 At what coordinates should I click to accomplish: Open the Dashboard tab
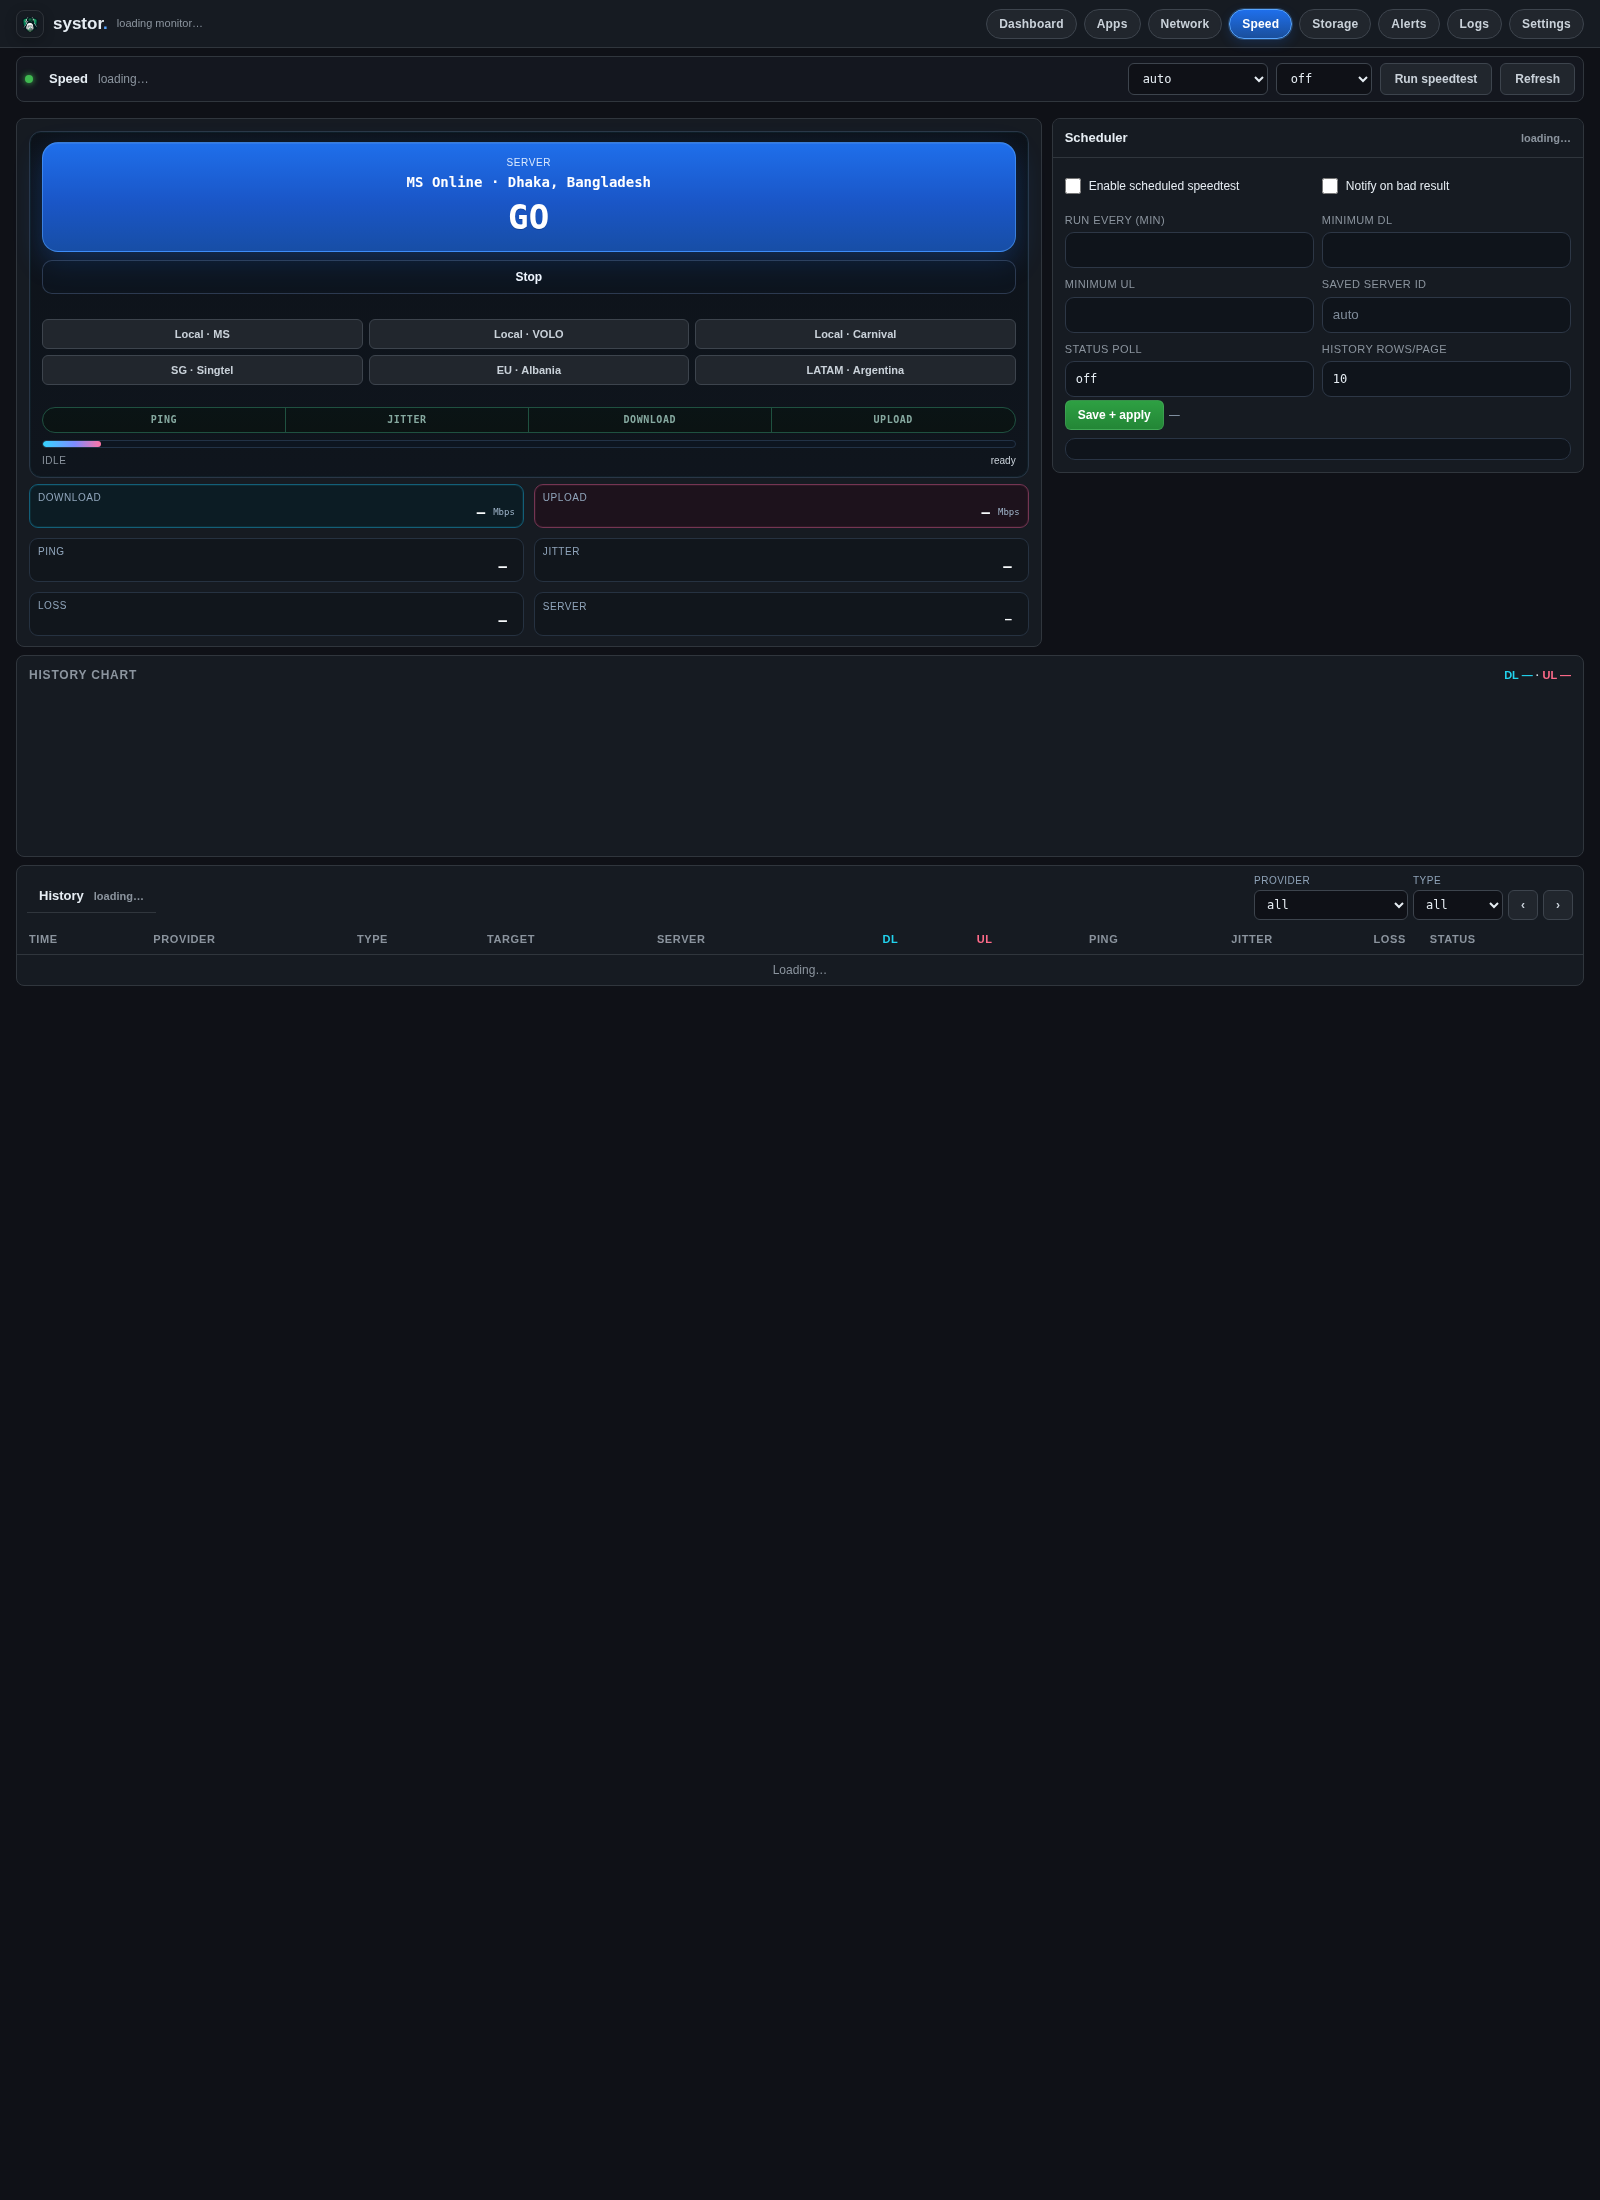[1031, 24]
